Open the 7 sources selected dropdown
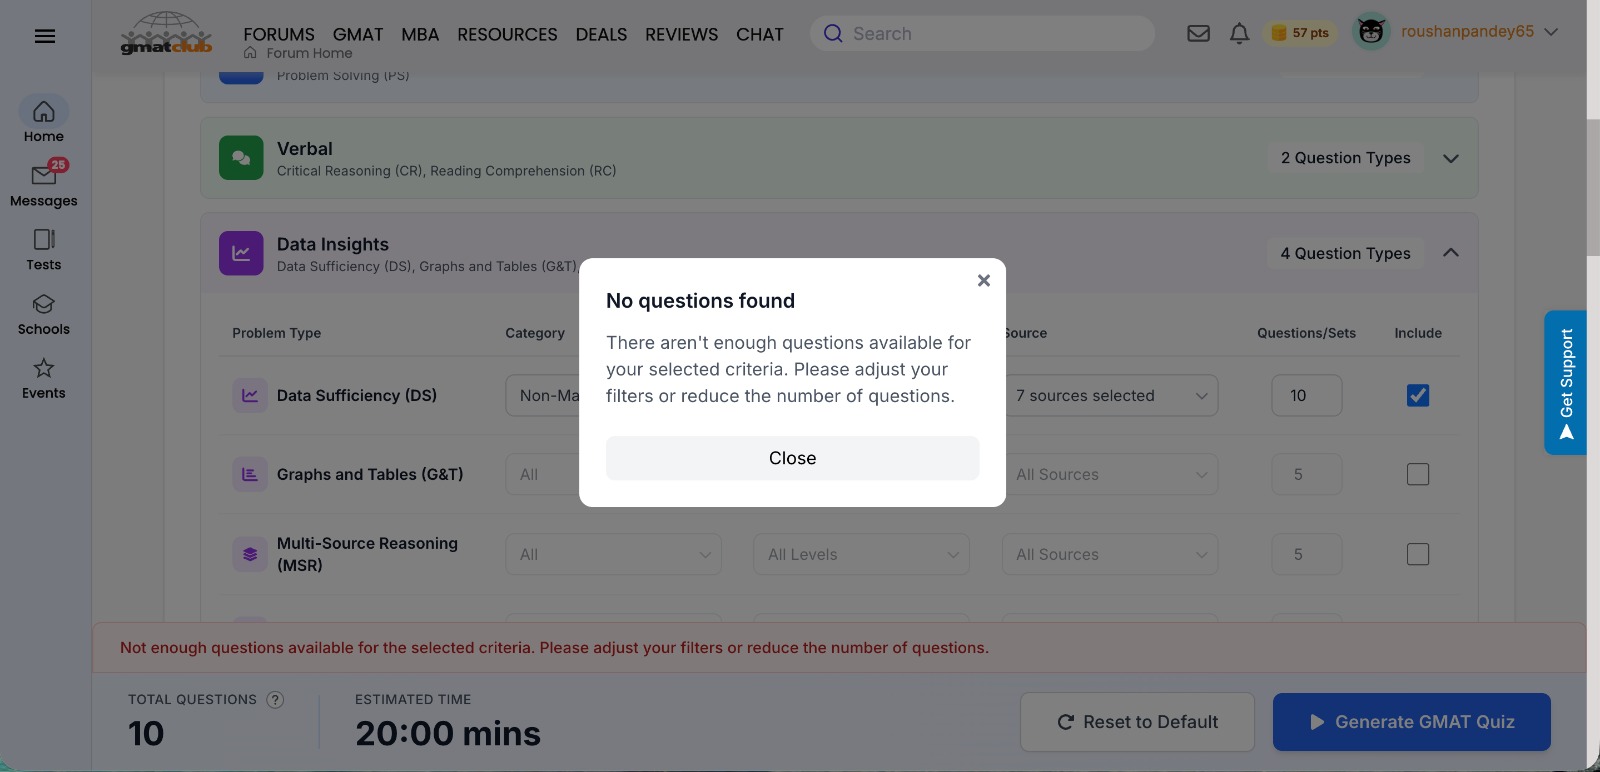1600x772 pixels. point(1110,396)
